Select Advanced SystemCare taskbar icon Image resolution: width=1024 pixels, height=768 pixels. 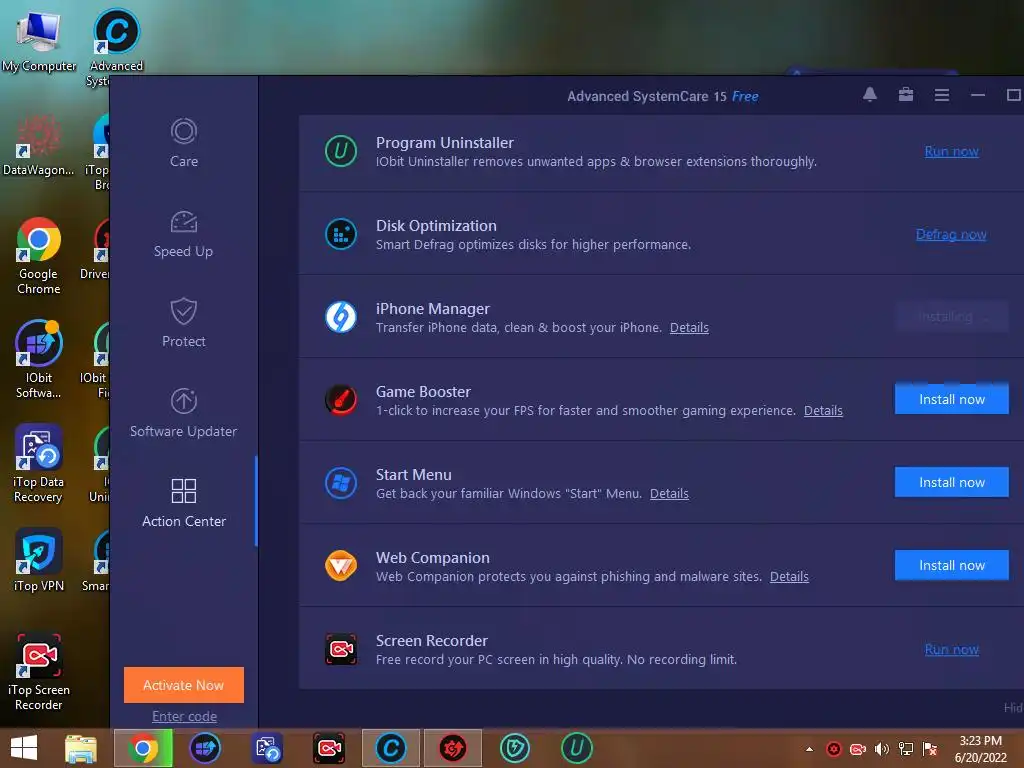[x=391, y=748]
